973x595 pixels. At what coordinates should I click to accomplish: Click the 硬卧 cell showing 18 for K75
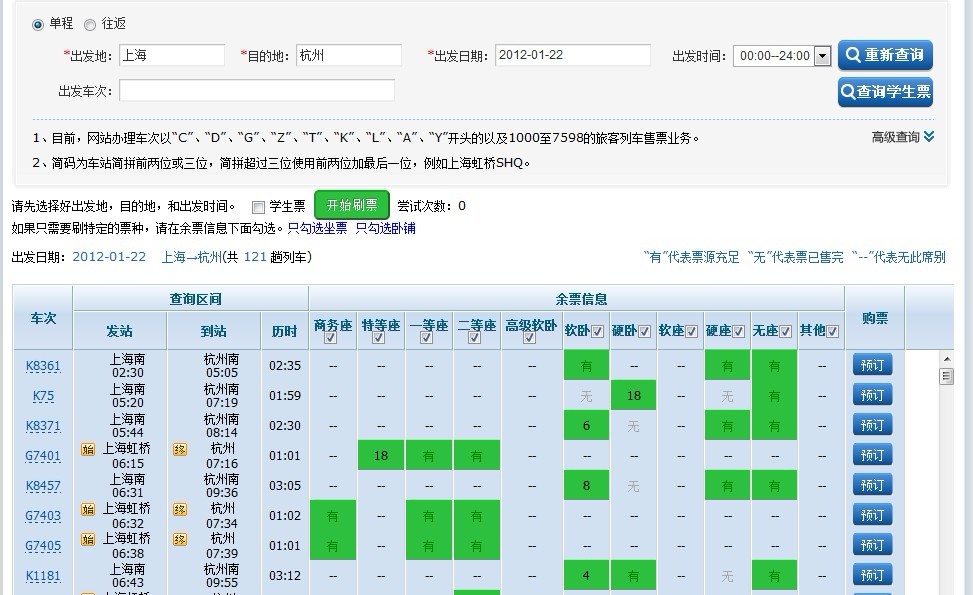[634, 395]
